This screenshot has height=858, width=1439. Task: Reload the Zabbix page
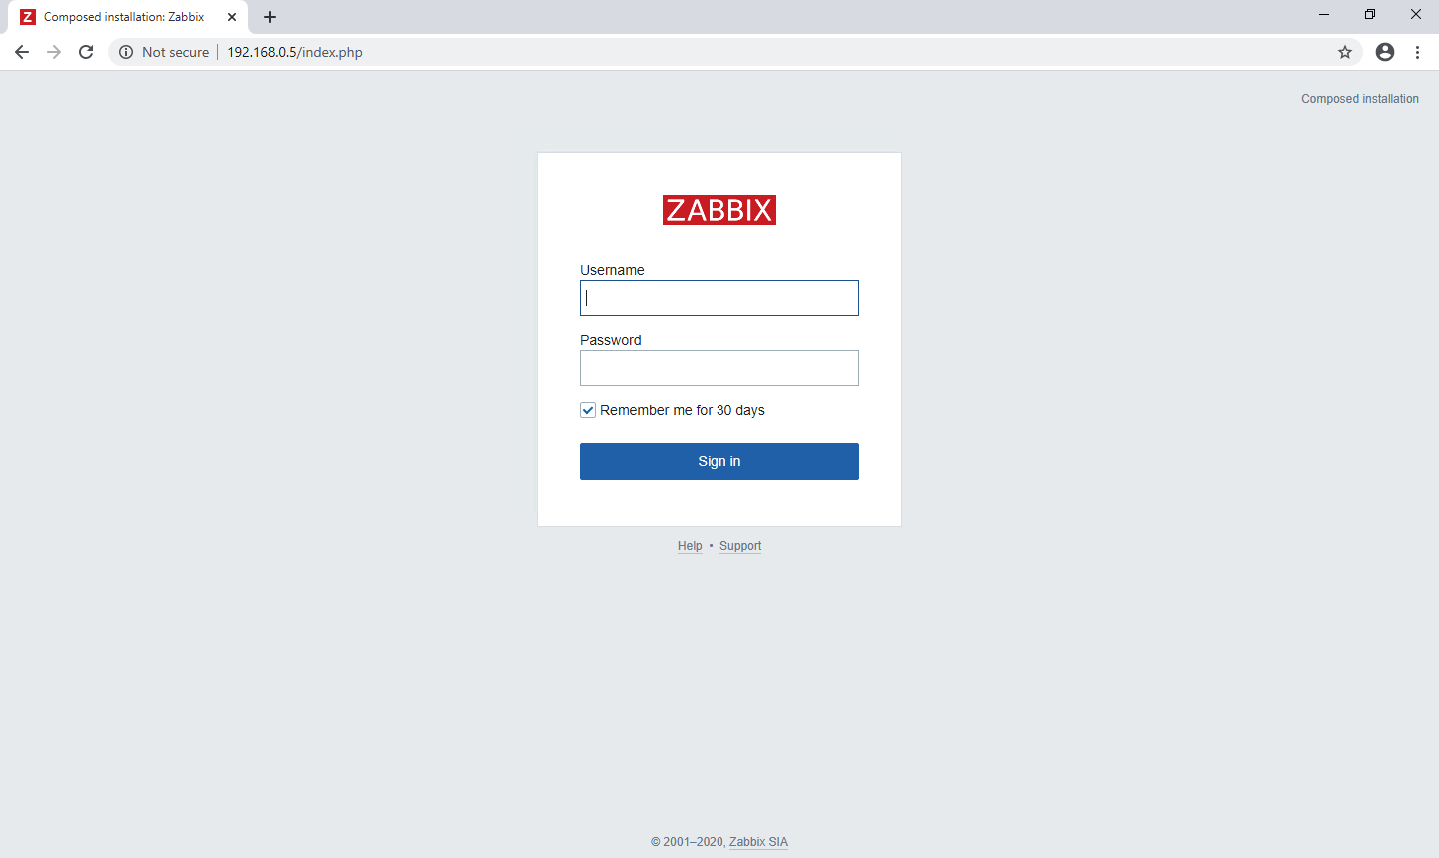[x=86, y=52]
